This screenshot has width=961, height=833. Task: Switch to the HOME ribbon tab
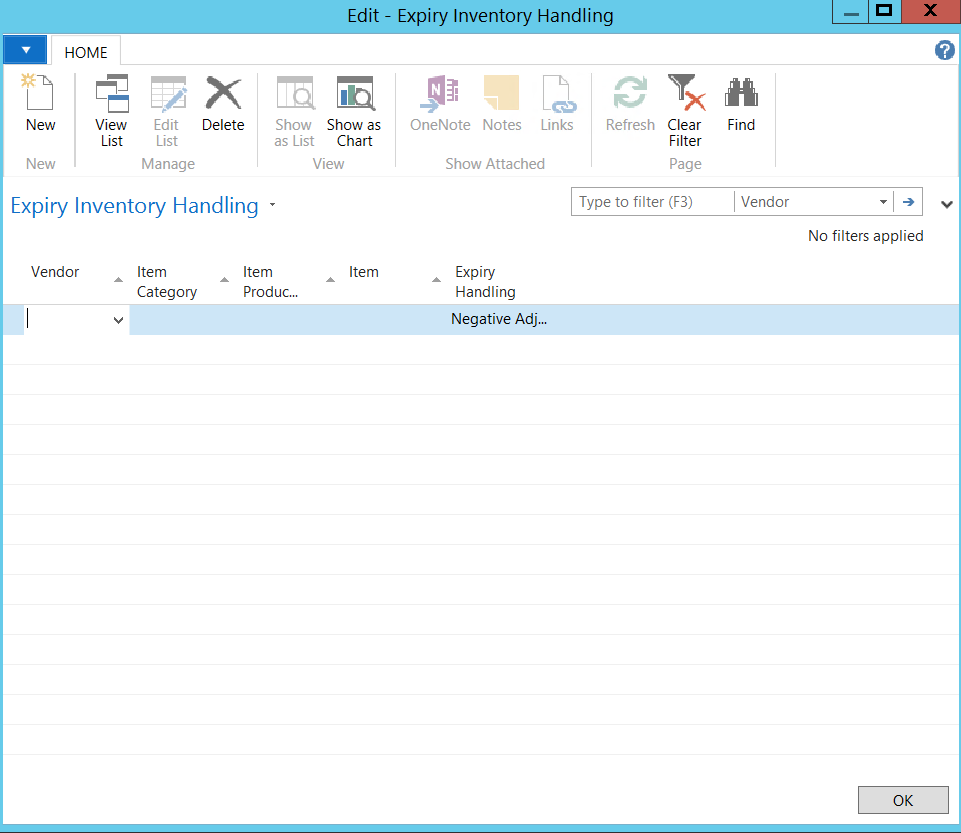coord(86,52)
